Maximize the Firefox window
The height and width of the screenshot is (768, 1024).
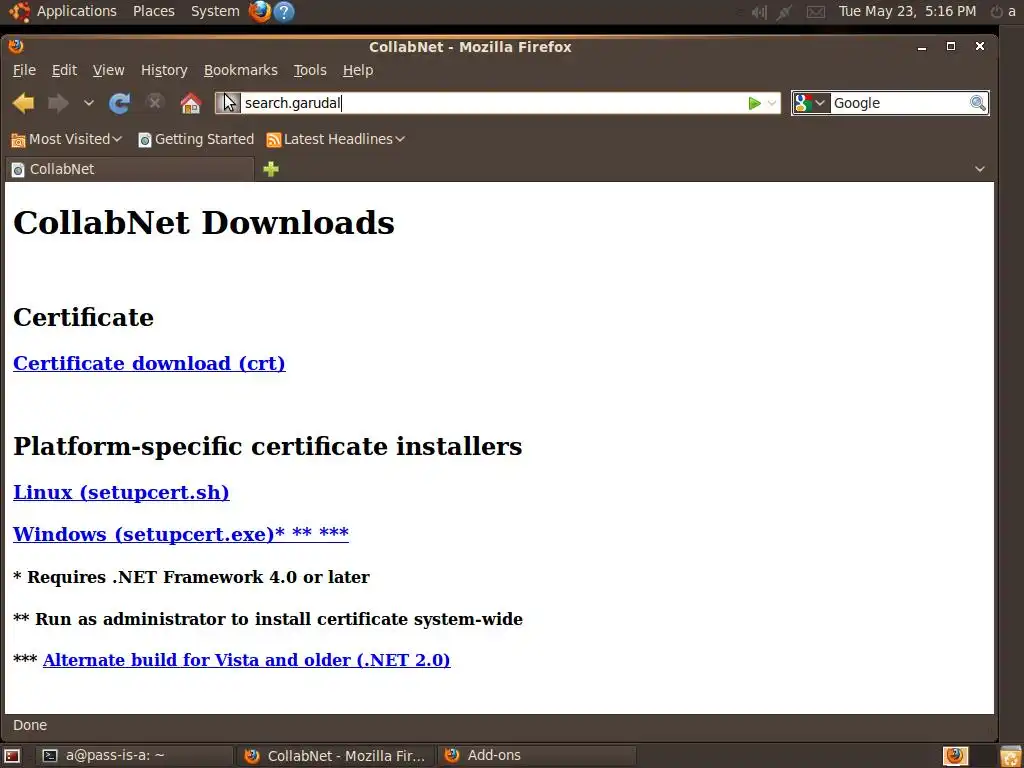pyautogui.click(x=951, y=46)
